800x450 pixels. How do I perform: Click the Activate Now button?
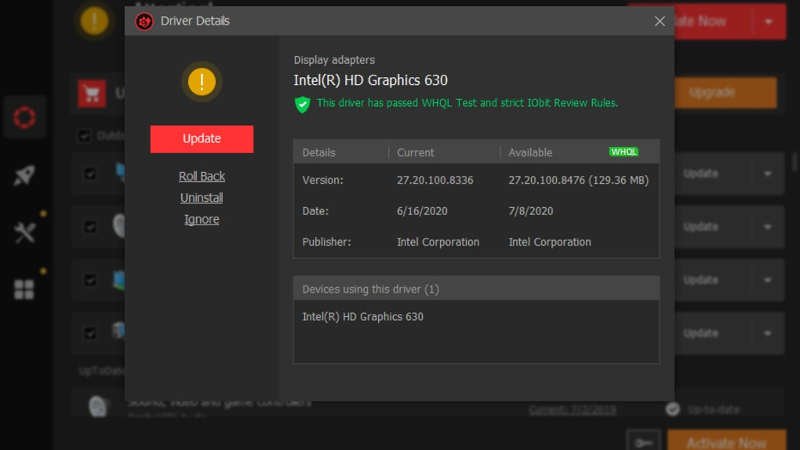(727, 441)
